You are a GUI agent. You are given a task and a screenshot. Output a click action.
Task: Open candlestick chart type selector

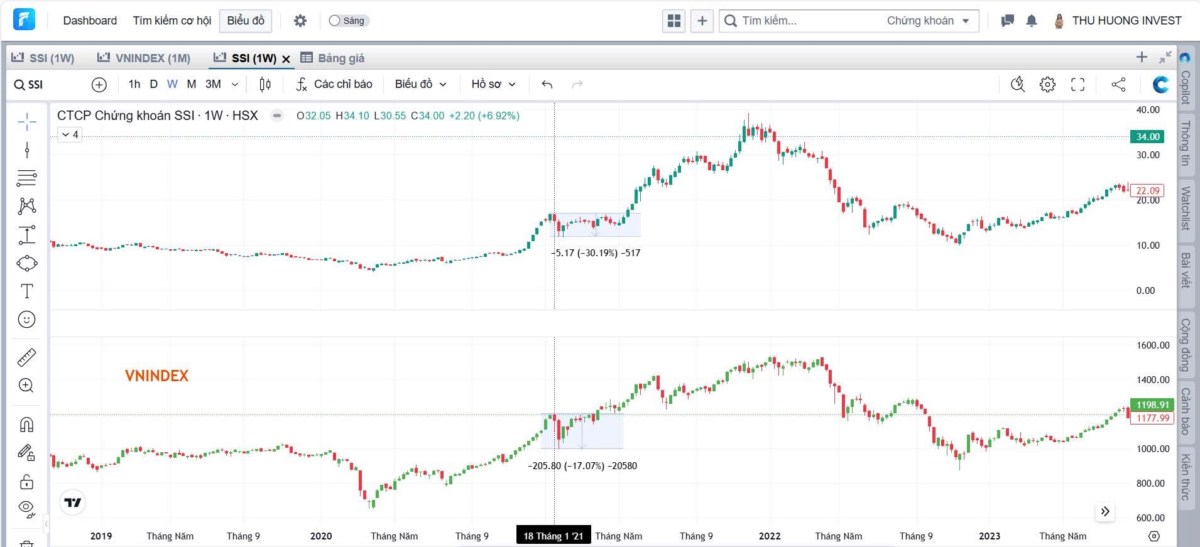point(265,85)
